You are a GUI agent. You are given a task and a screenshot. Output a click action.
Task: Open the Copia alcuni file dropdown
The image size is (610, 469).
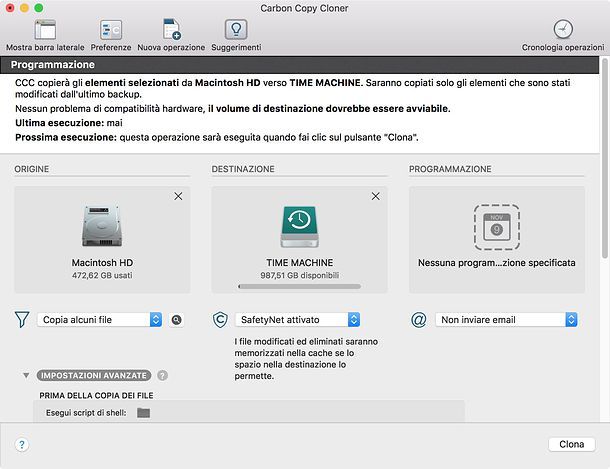click(x=100, y=320)
